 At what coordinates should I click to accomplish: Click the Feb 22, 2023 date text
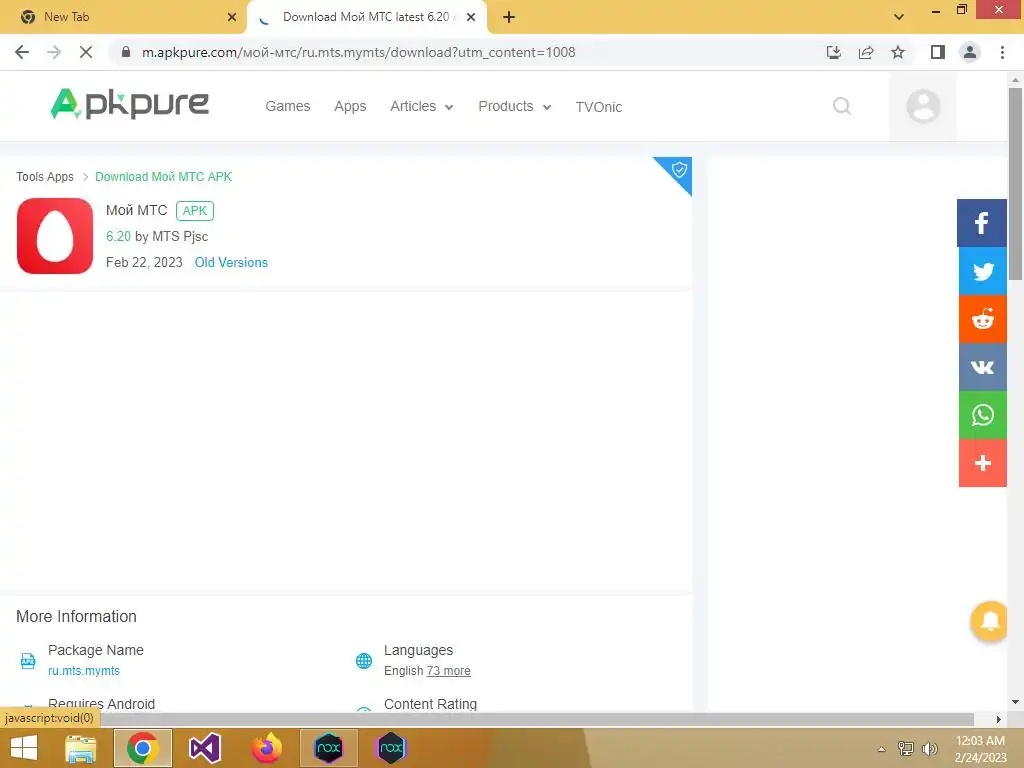click(x=144, y=263)
